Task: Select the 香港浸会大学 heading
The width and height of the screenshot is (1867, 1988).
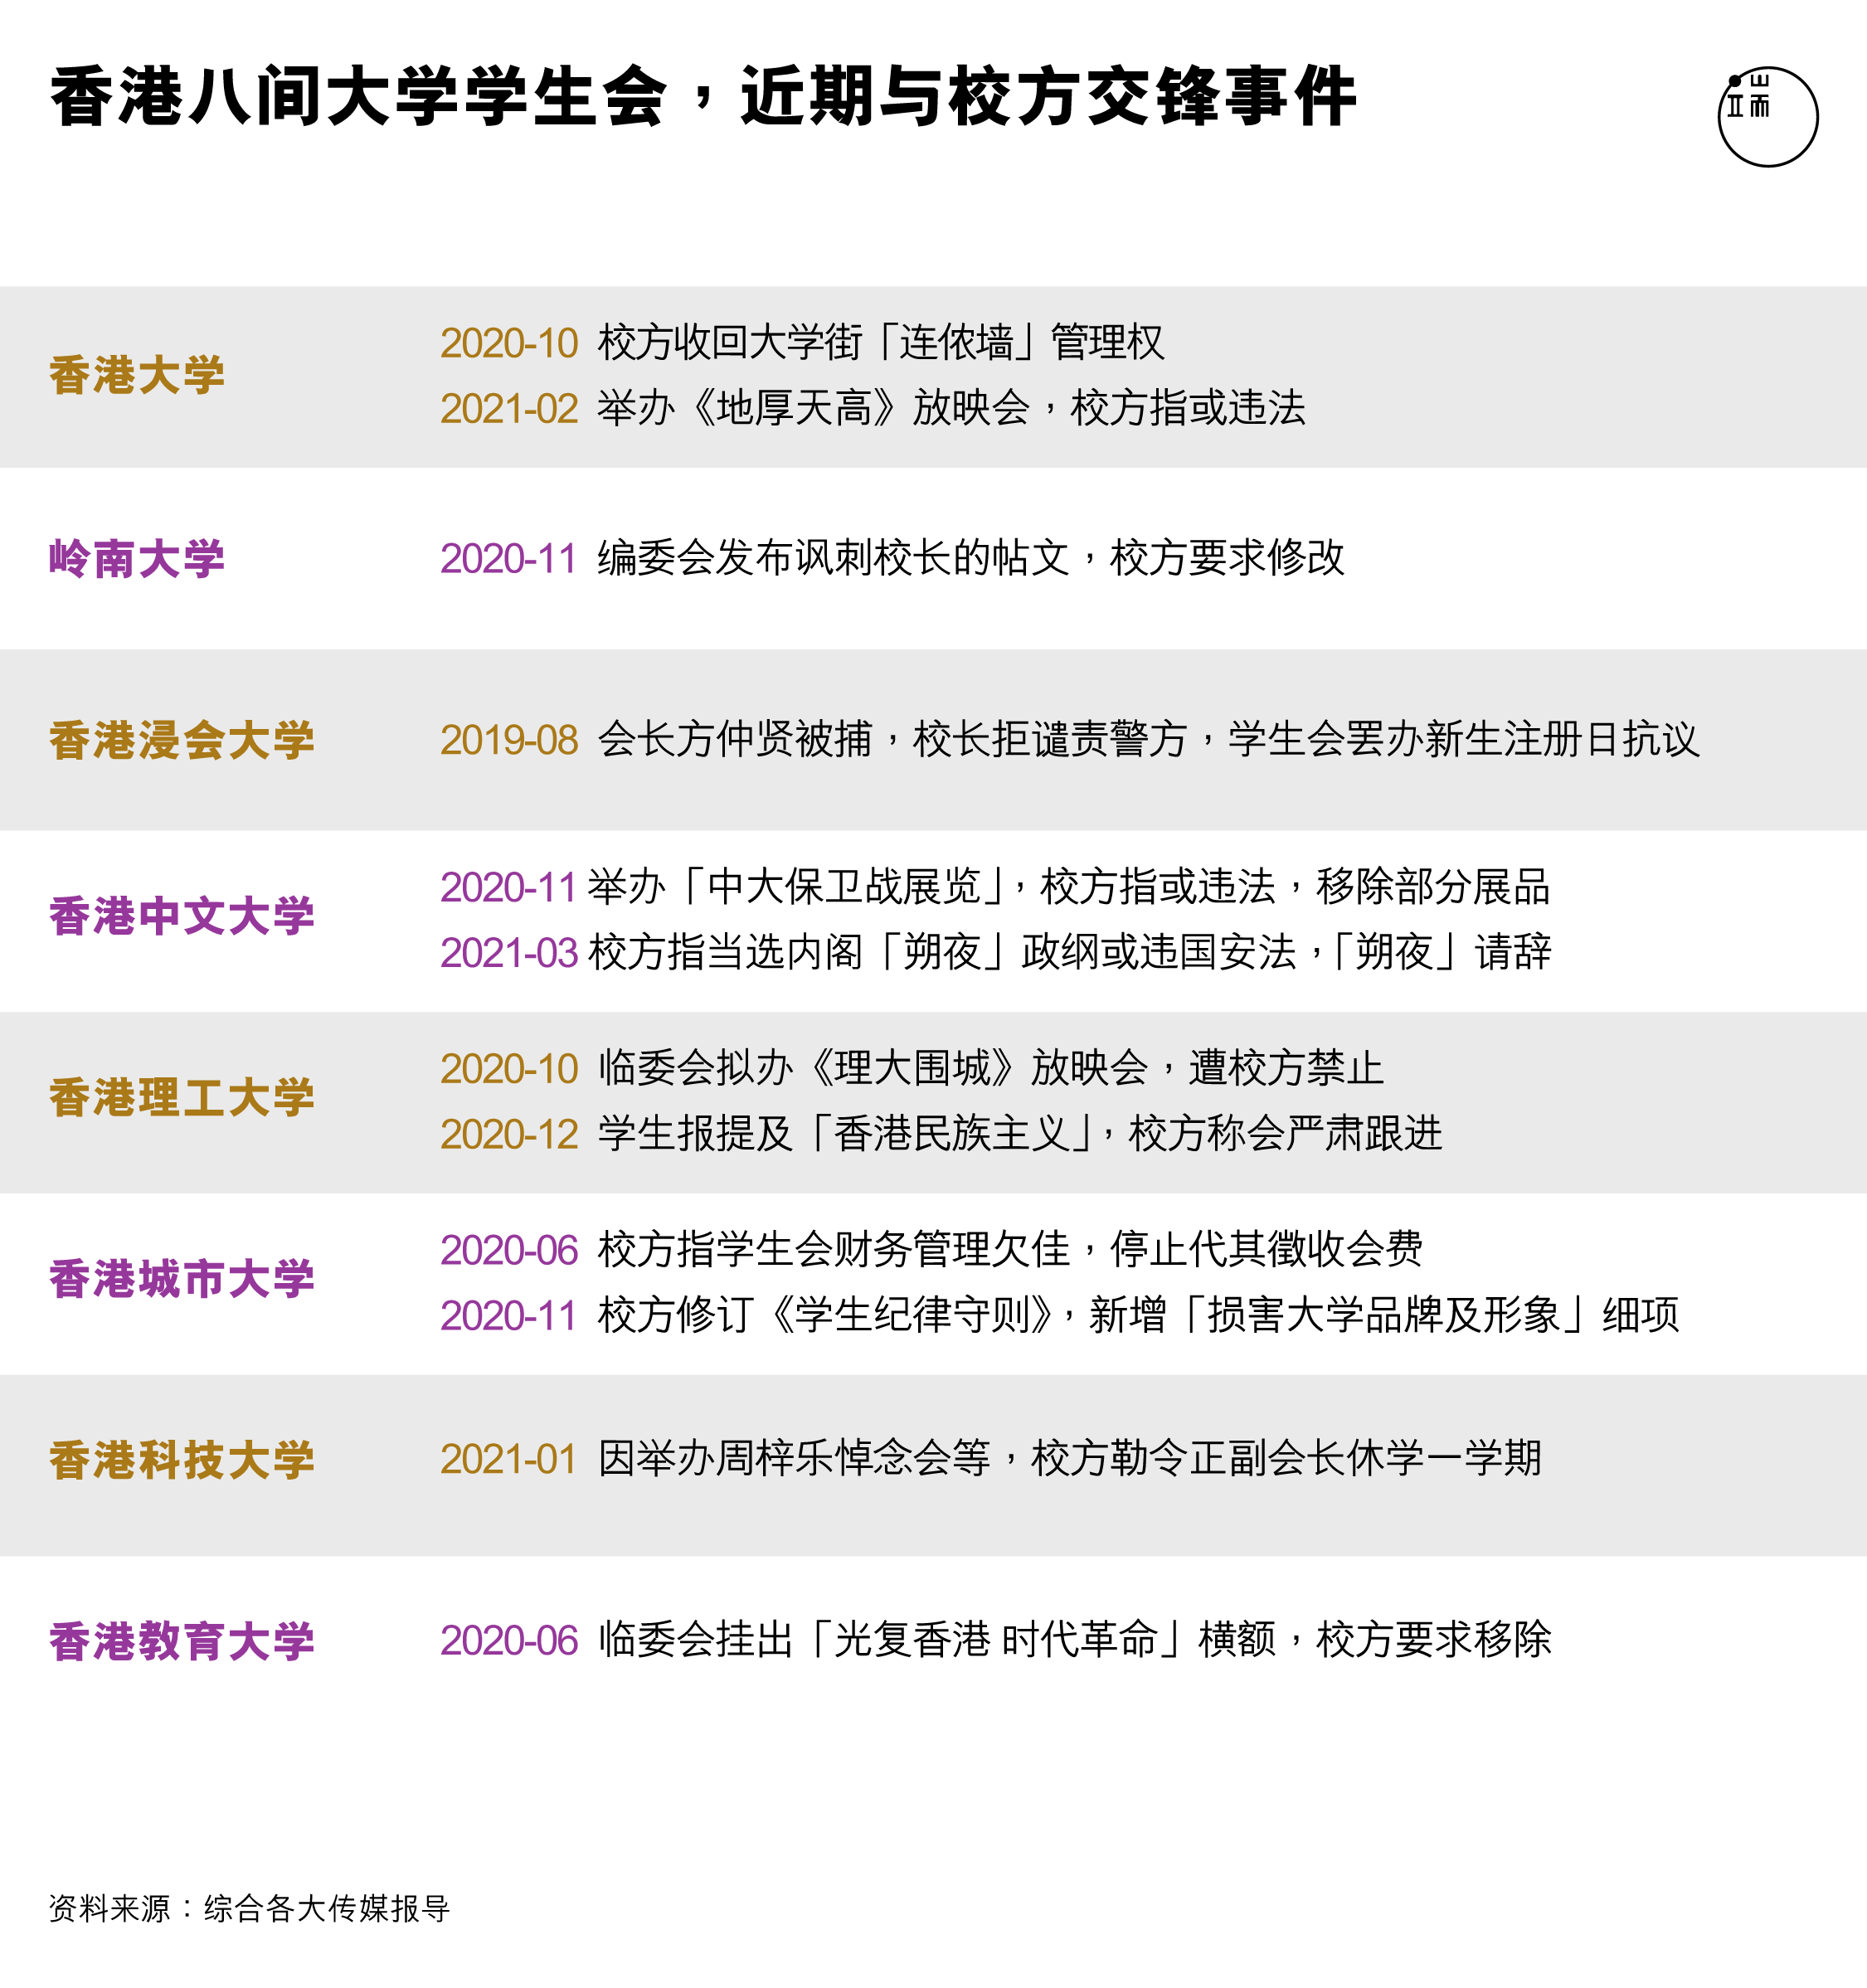Action: click(x=182, y=741)
